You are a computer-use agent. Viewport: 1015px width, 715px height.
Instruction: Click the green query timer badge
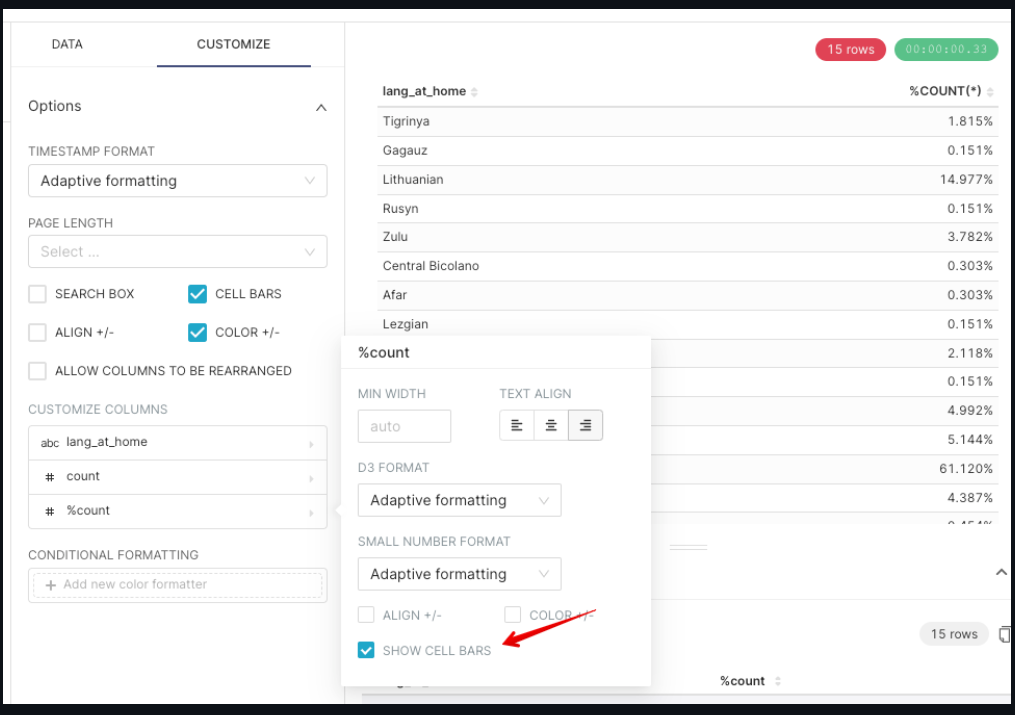pos(946,49)
